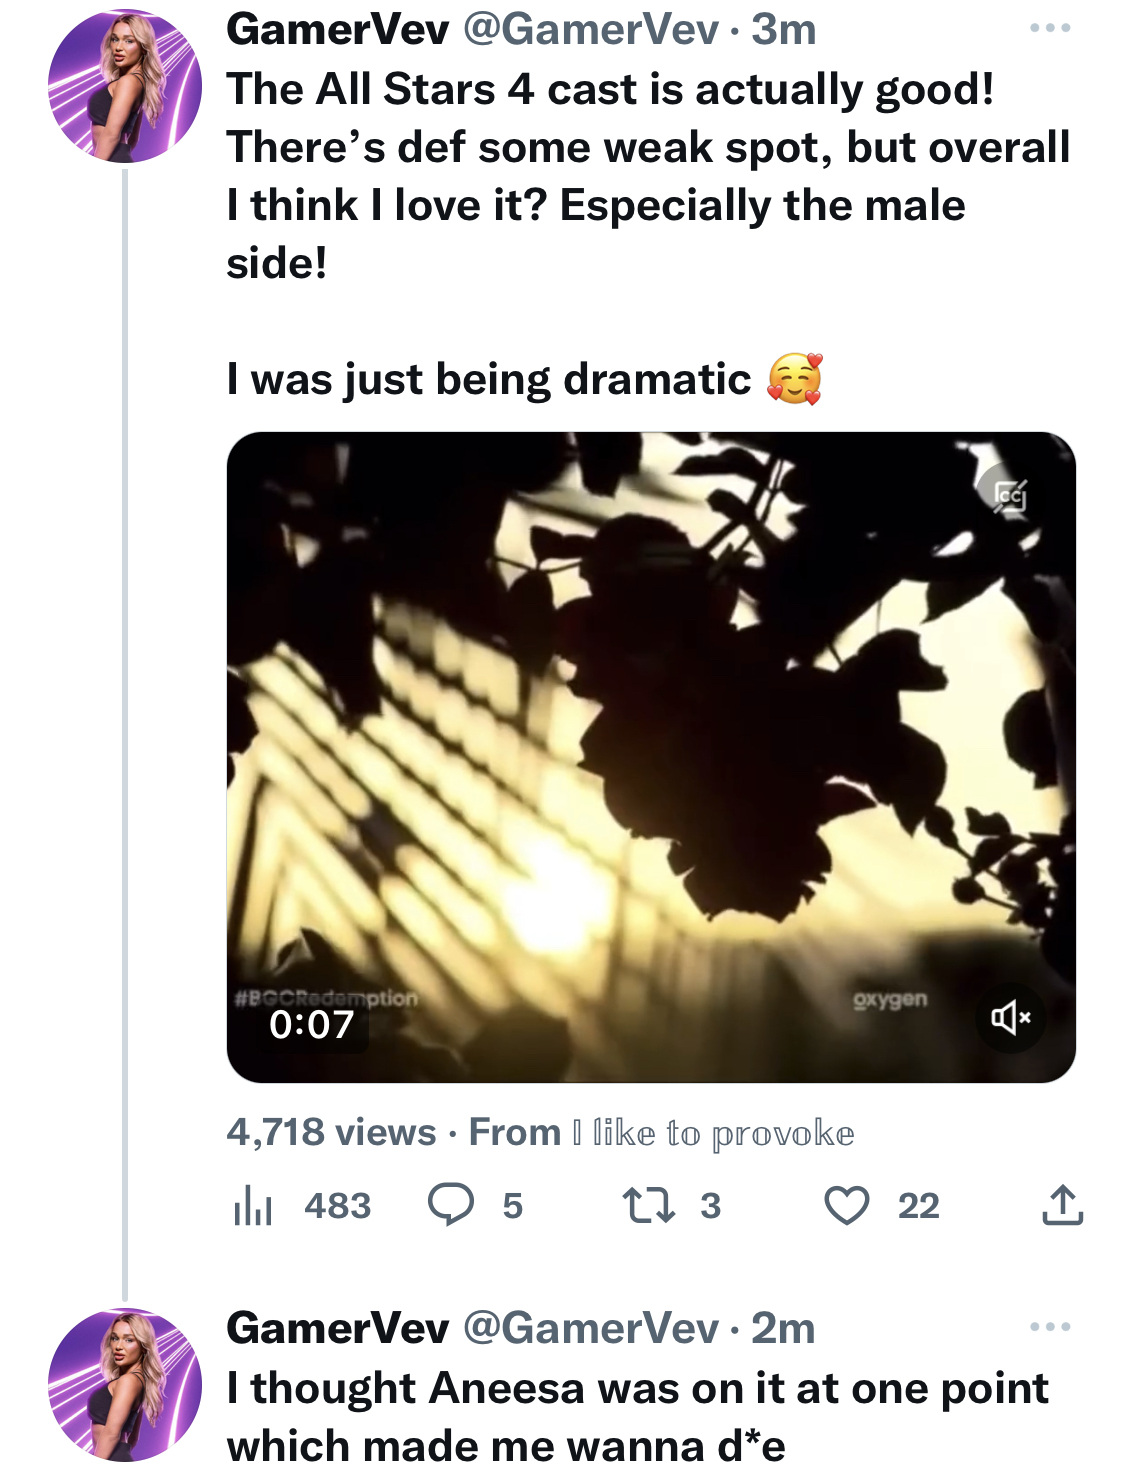Like the All Stars 4 tweet
This screenshot has height=1484, width=1125.
coord(846,1205)
